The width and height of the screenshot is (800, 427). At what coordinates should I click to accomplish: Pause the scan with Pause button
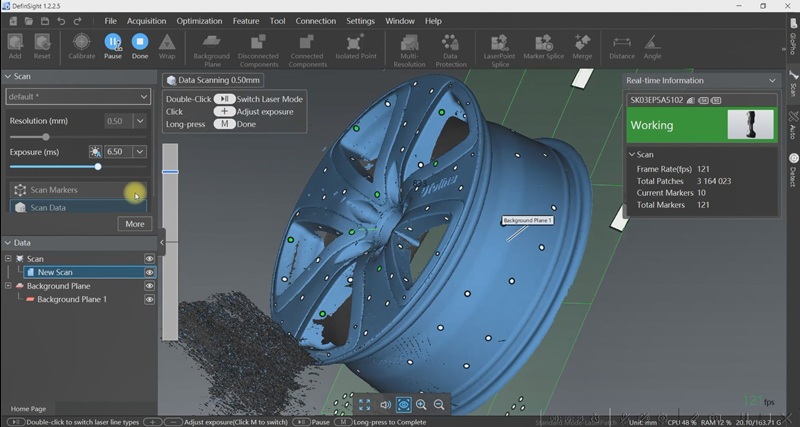click(113, 43)
